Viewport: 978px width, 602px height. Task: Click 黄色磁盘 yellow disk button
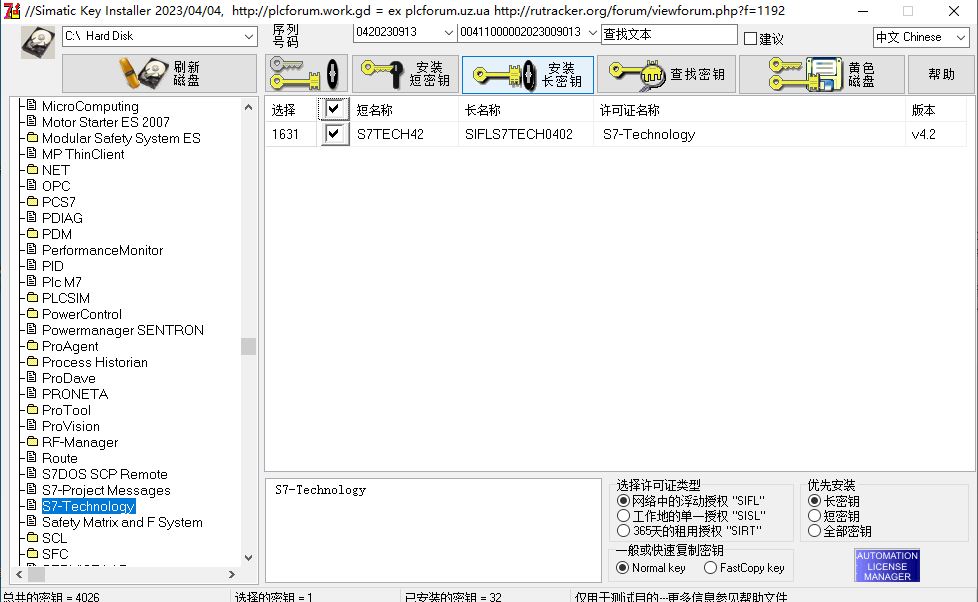pyautogui.click(x=821, y=74)
